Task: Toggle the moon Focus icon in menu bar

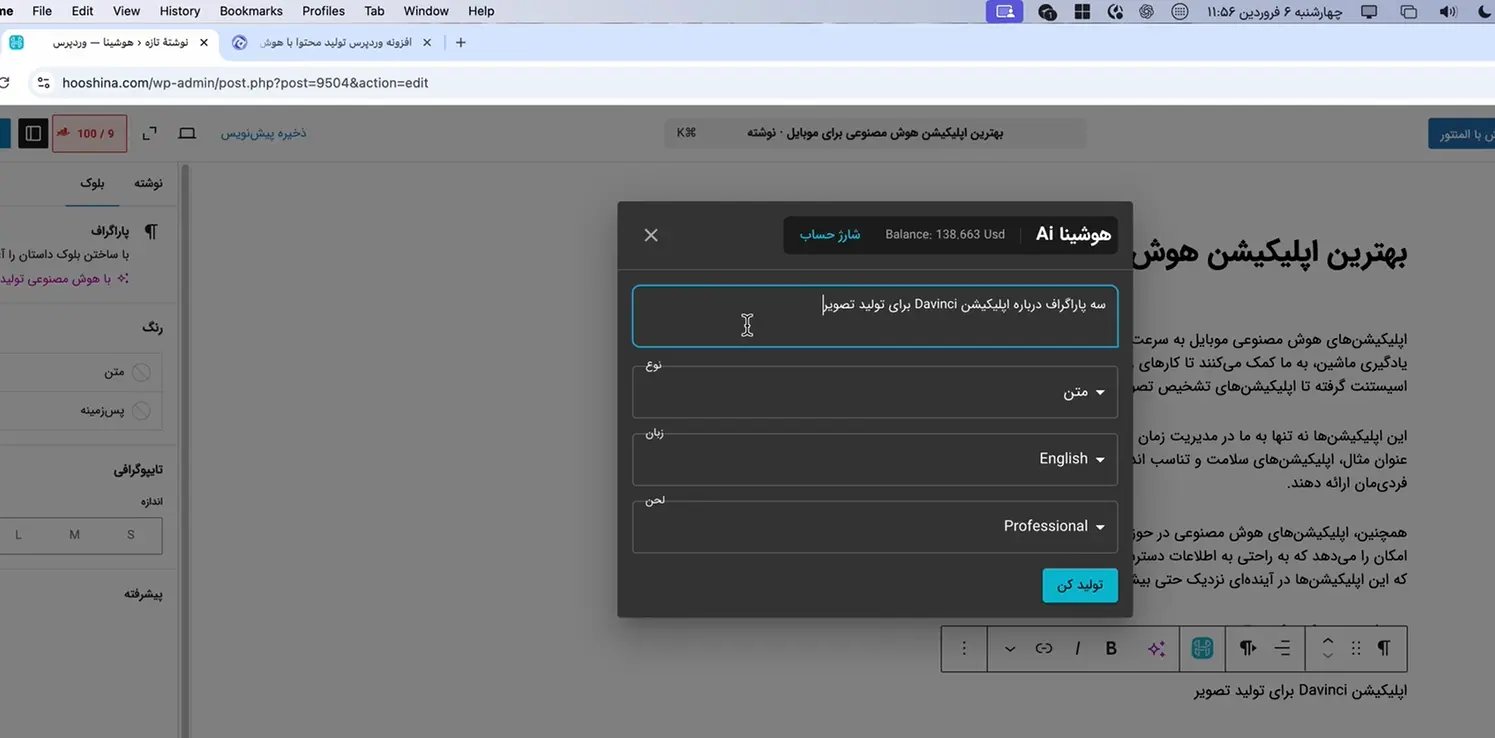Action: pos(1484,12)
